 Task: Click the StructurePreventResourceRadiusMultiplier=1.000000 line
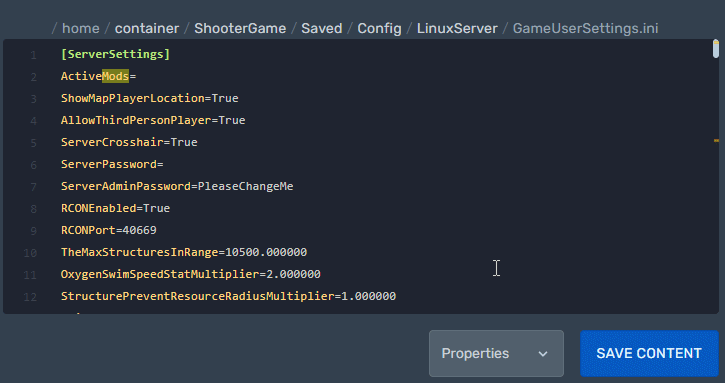coord(228,296)
